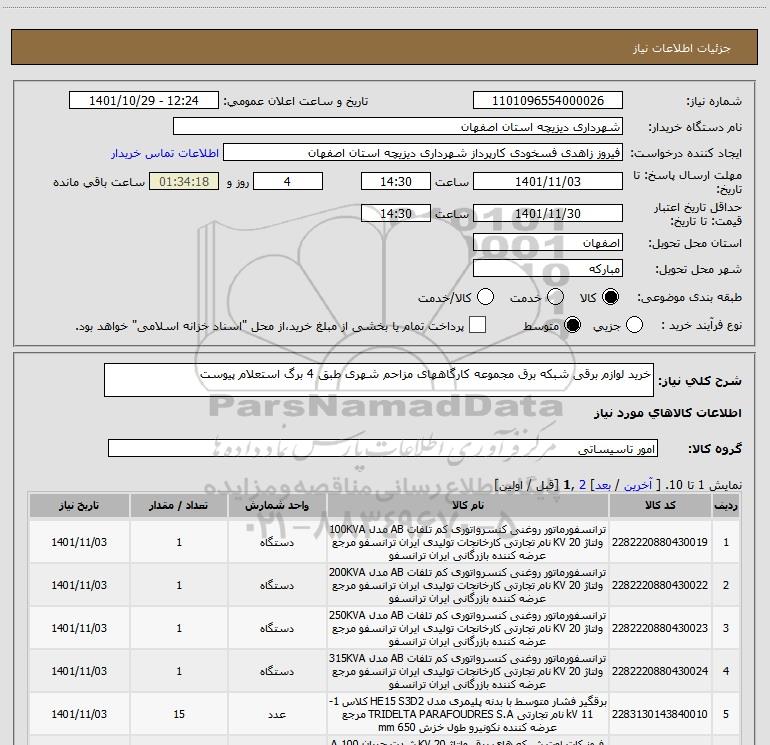The height and width of the screenshot is (745, 770).
Task: Open the بعد next page link
Action: [x=603, y=485]
